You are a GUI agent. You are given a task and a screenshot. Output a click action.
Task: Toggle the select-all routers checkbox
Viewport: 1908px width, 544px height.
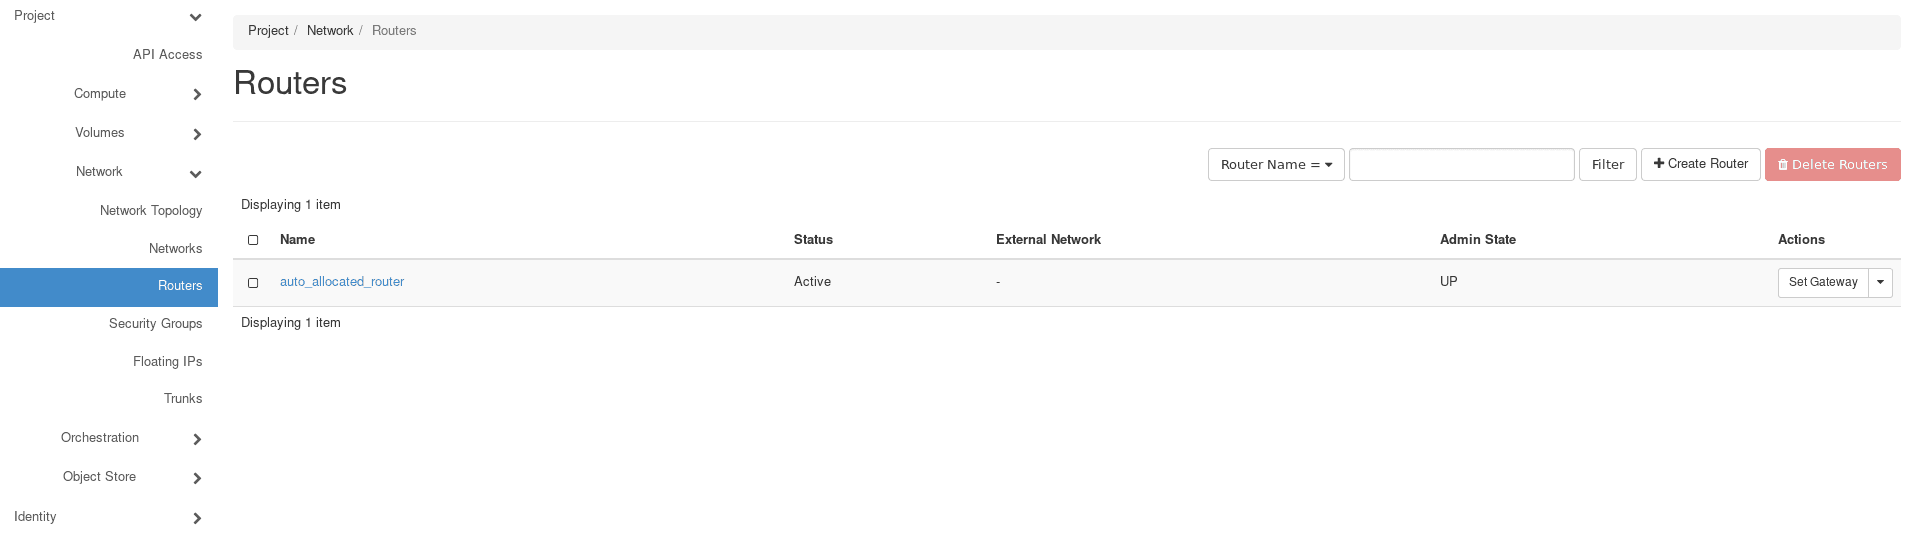[x=253, y=240]
